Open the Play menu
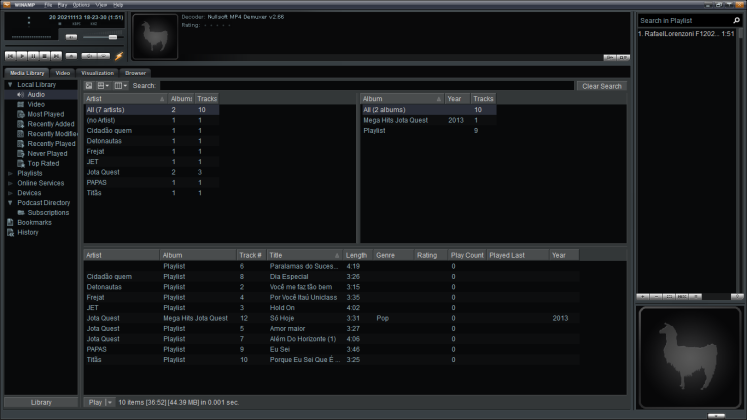747x420 pixels. [x=62, y=5]
